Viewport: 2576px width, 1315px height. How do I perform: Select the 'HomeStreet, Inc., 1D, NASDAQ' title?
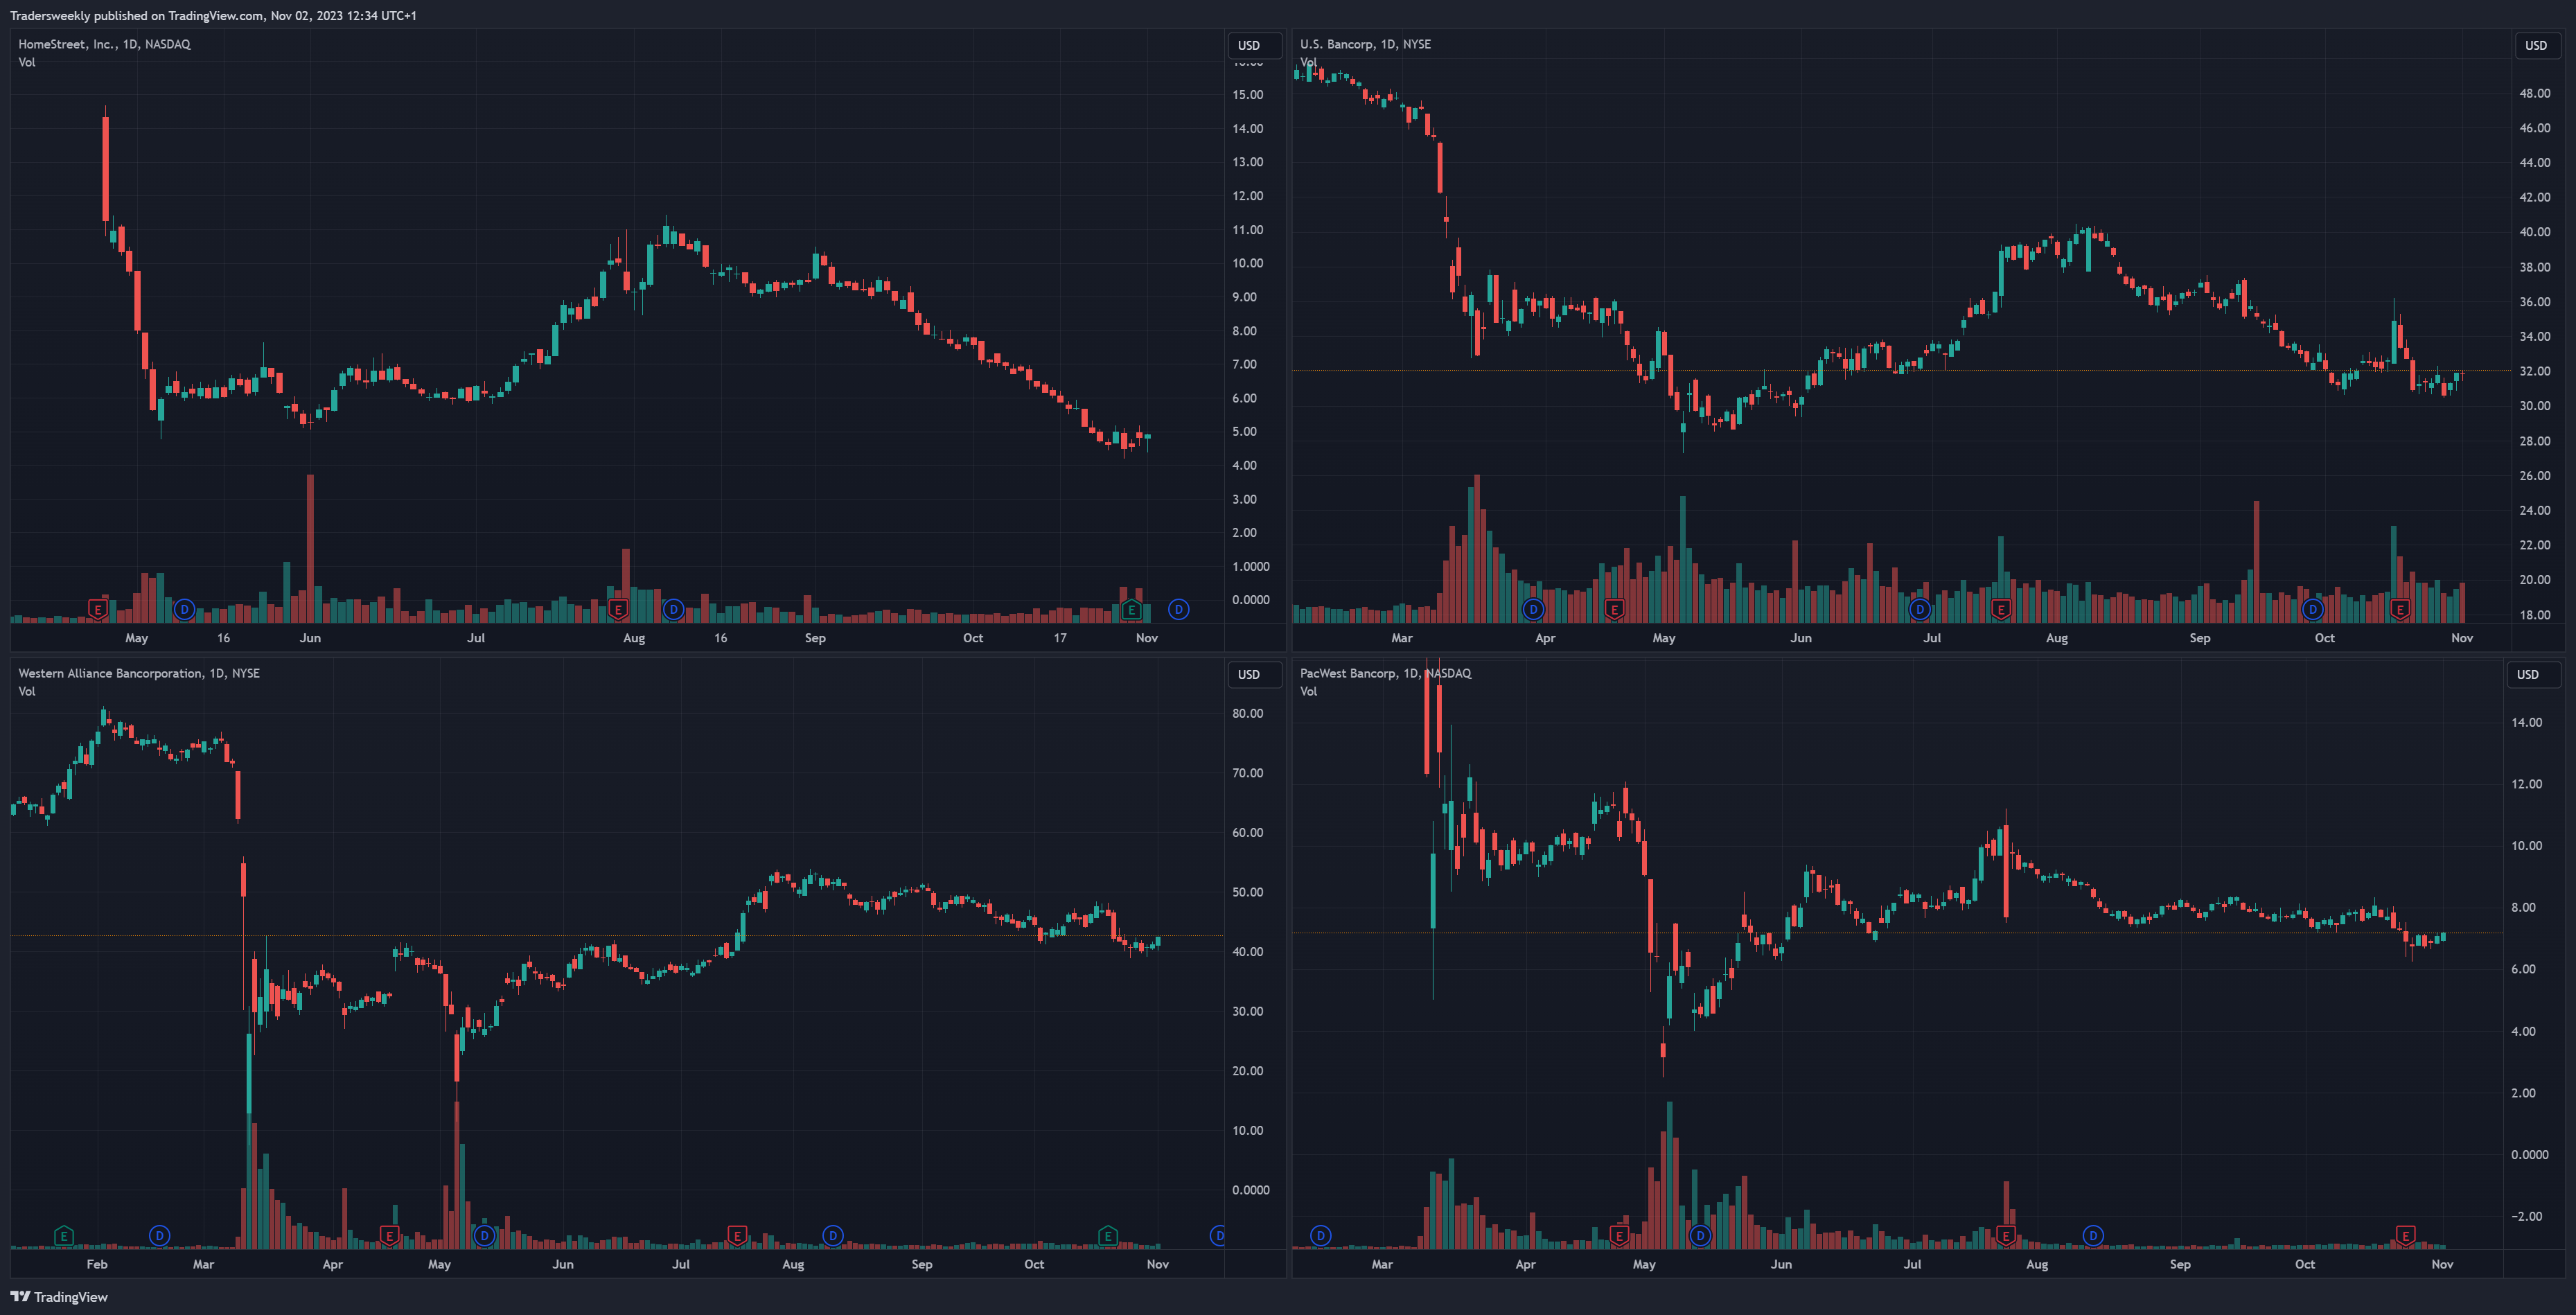(104, 44)
